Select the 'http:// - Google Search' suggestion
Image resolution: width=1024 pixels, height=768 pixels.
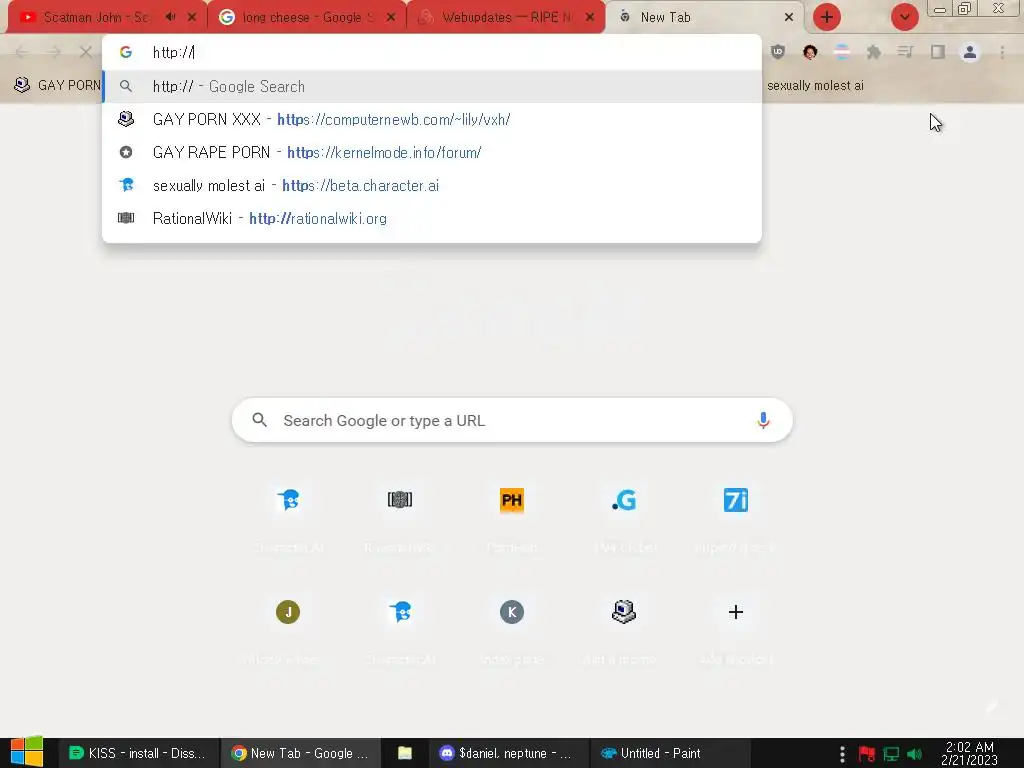pyautogui.click(x=432, y=86)
